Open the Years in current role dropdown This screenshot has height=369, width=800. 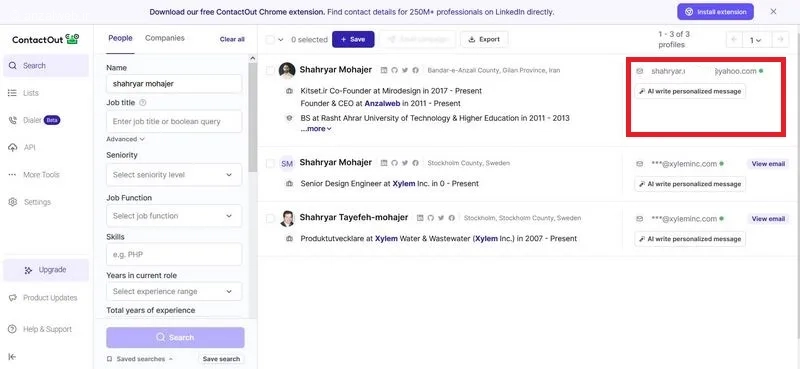[174, 291]
